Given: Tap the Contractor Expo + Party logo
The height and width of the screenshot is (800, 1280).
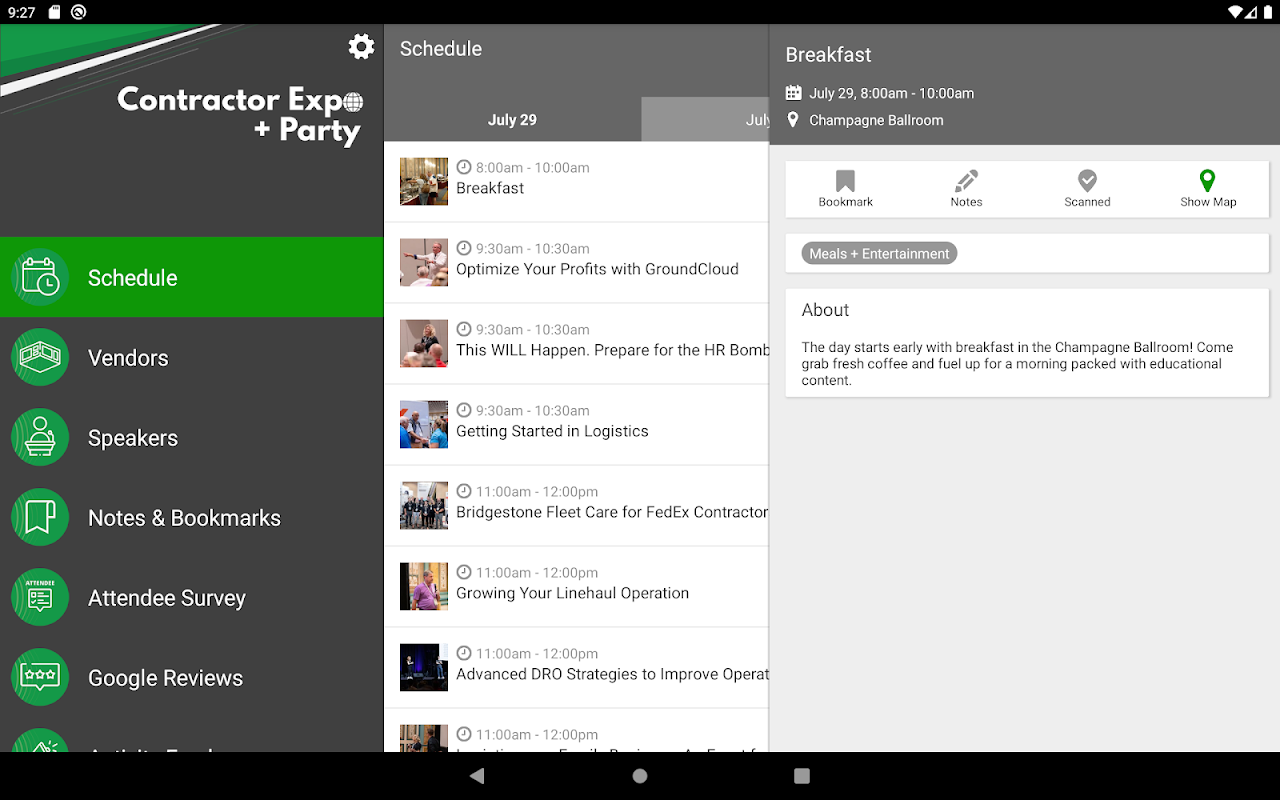Looking at the screenshot, I should coord(240,115).
